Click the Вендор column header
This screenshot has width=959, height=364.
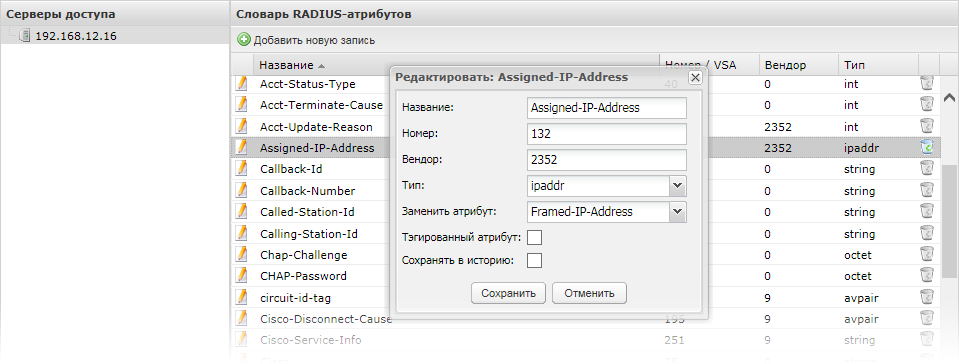click(785, 65)
